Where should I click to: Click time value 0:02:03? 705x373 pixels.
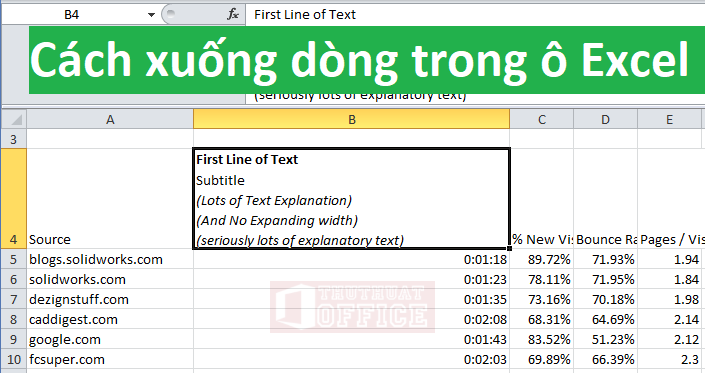(352, 360)
